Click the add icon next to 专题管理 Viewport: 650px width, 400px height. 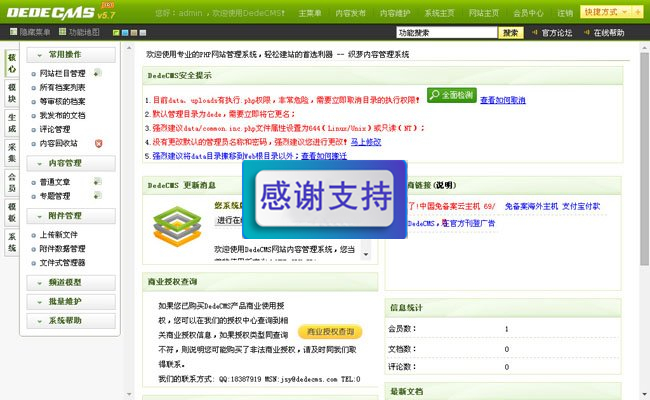point(97,195)
